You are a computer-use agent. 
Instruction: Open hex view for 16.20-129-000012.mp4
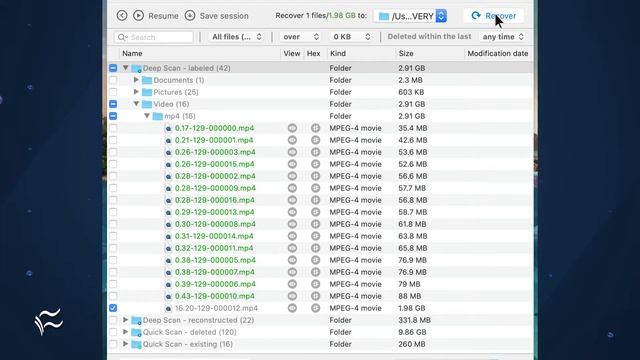click(316, 308)
